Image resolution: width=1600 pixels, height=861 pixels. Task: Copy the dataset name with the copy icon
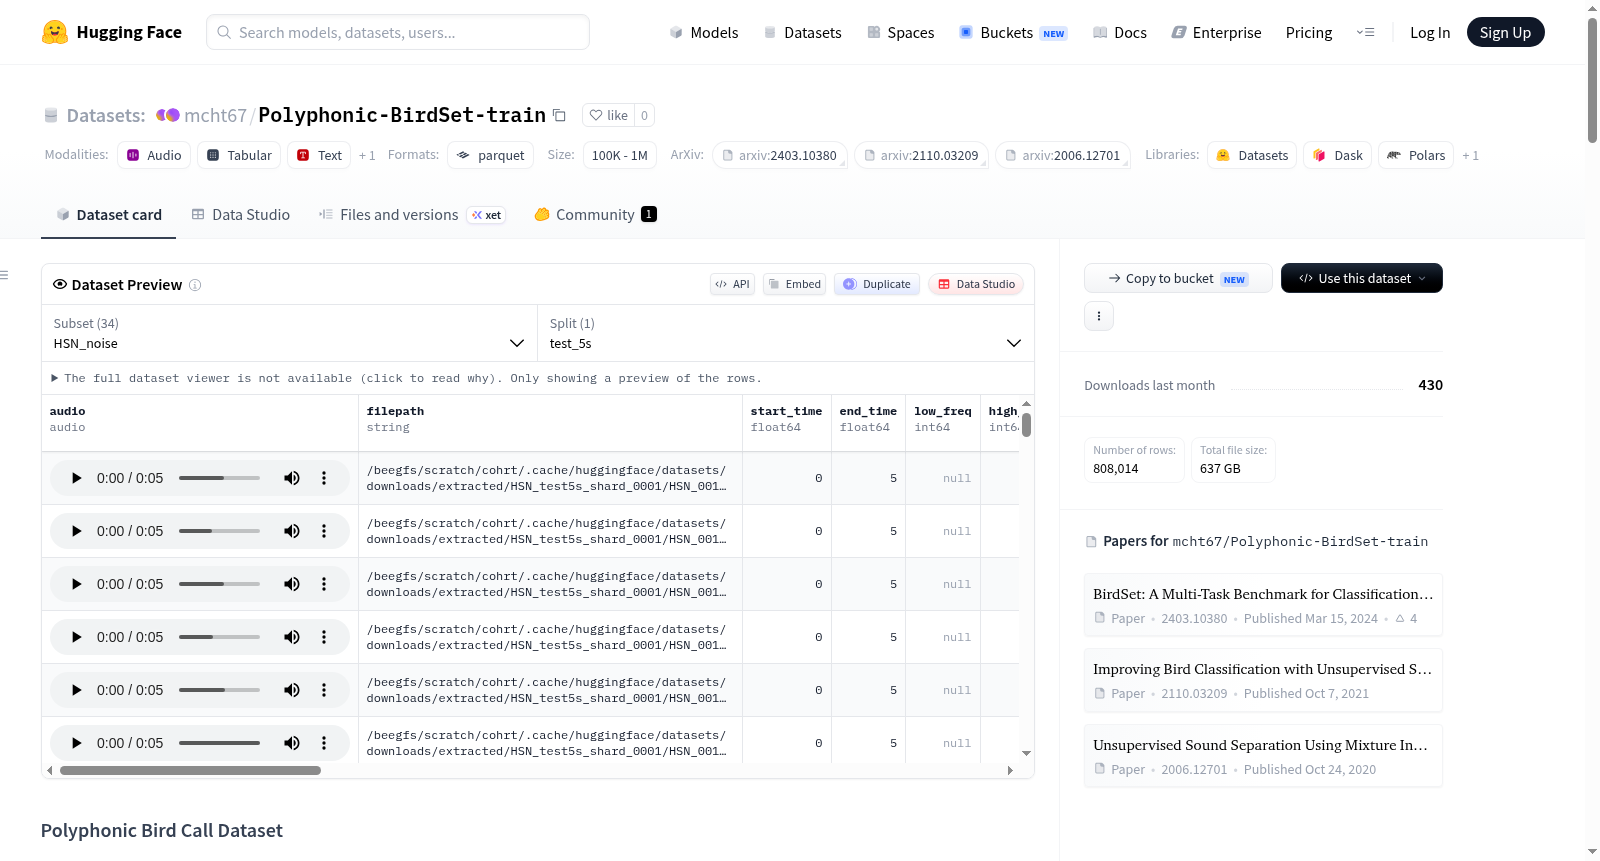tap(560, 115)
